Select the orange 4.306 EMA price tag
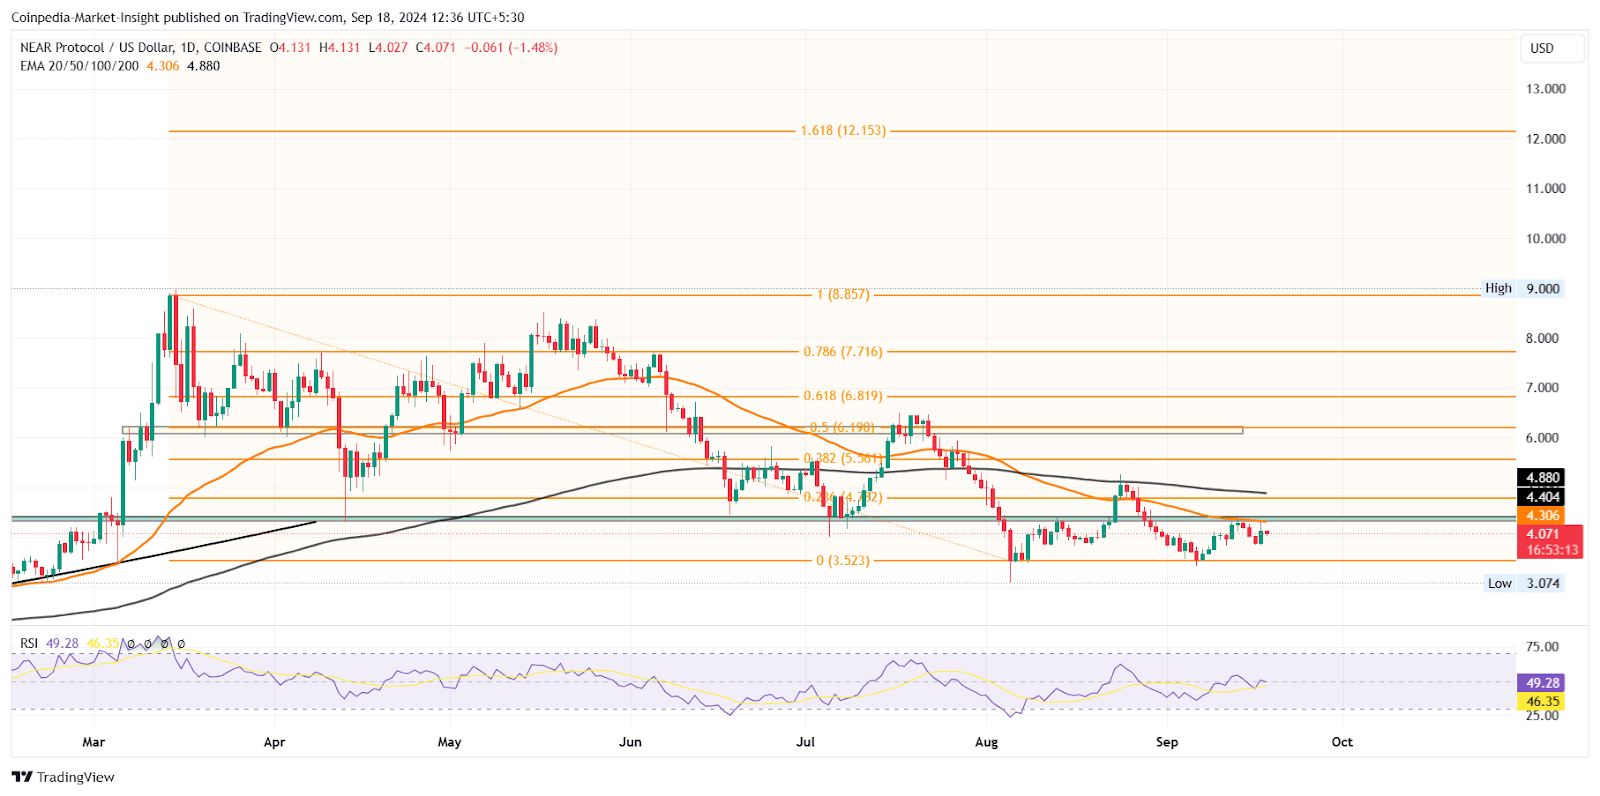Screen dimensions: 1600x796 (x=1541, y=516)
